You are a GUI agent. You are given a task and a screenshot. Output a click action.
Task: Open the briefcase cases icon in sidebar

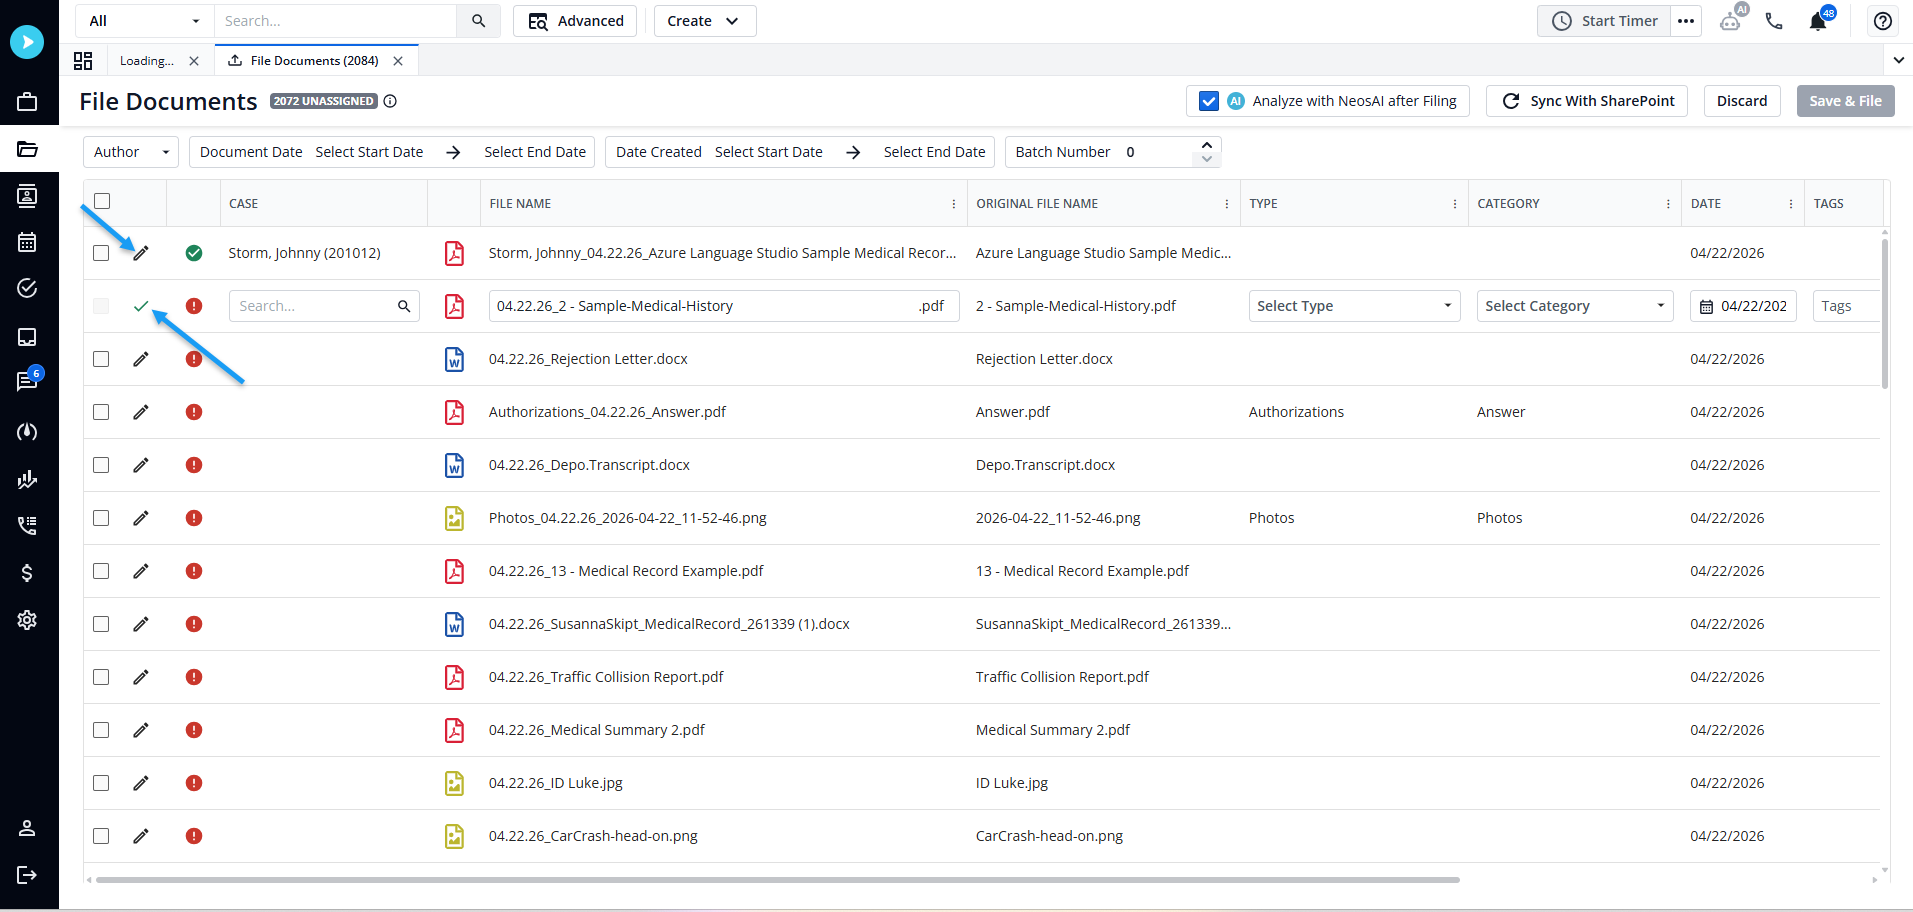pyautogui.click(x=27, y=101)
